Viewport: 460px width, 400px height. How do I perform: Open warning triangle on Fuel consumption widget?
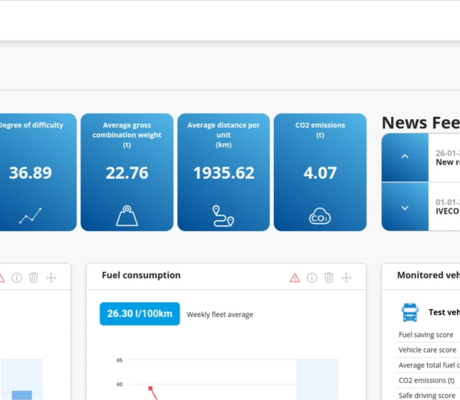click(295, 278)
